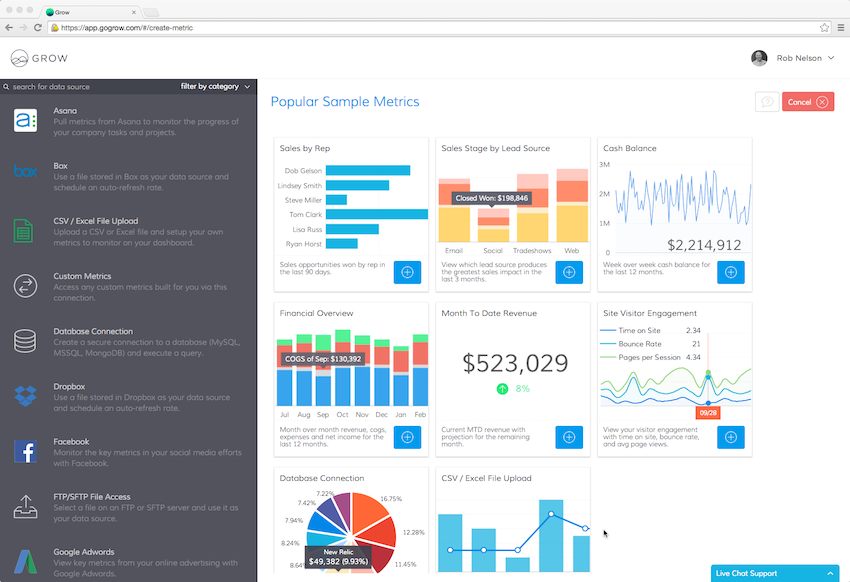Click the Grow logo
Image resolution: width=850 pixels, height=582 pixels.
(39, 58)
